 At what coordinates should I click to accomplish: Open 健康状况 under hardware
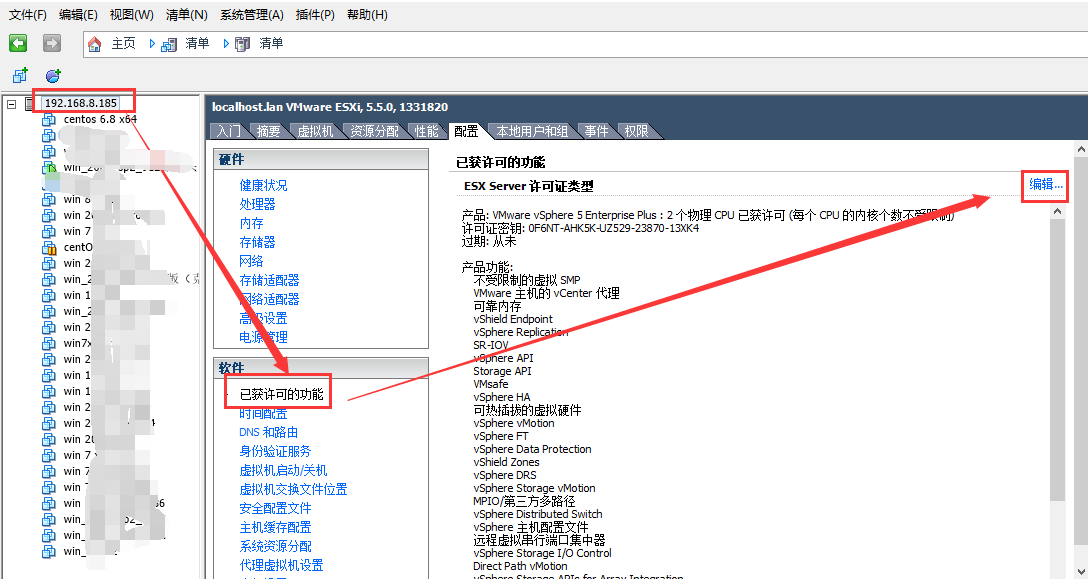[x=263, y=185]
